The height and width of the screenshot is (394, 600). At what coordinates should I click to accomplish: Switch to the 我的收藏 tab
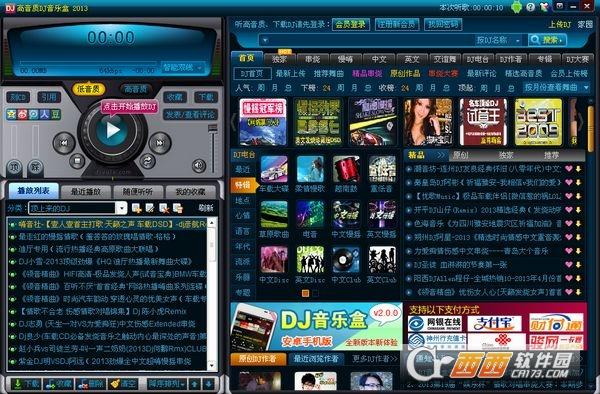(190, 191)
